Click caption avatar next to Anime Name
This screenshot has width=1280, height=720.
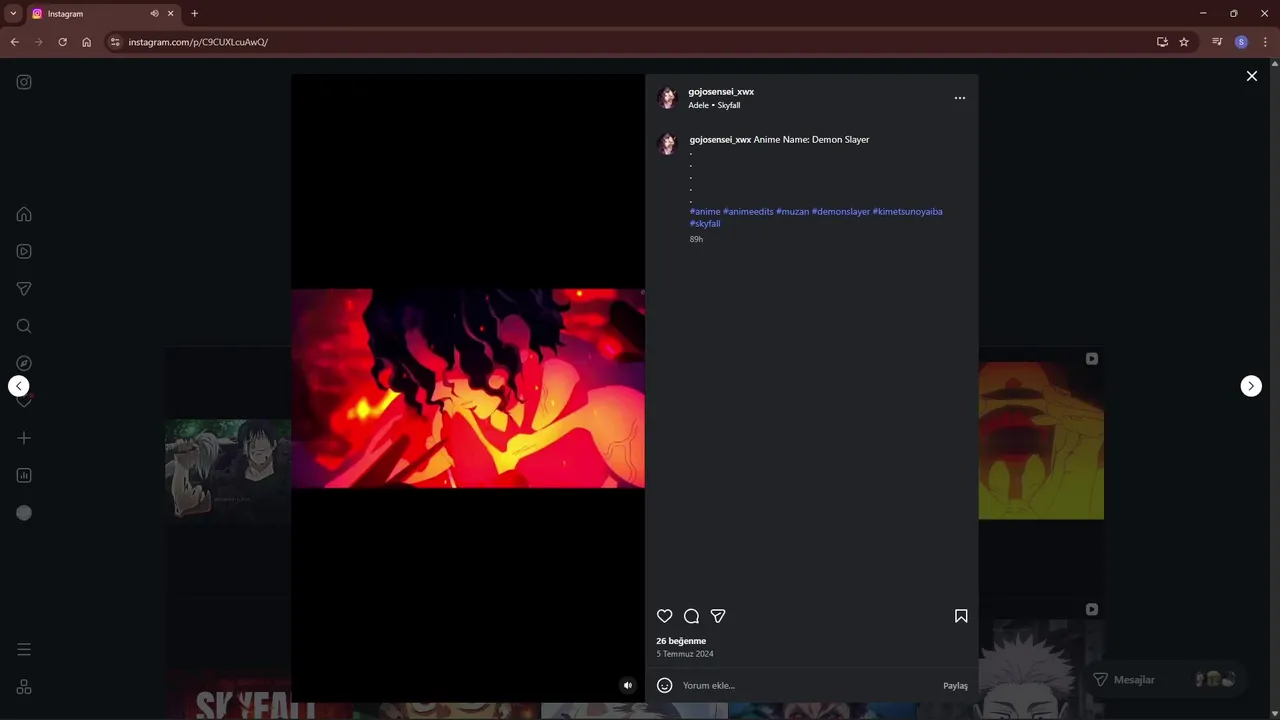[x=667, y=144]
